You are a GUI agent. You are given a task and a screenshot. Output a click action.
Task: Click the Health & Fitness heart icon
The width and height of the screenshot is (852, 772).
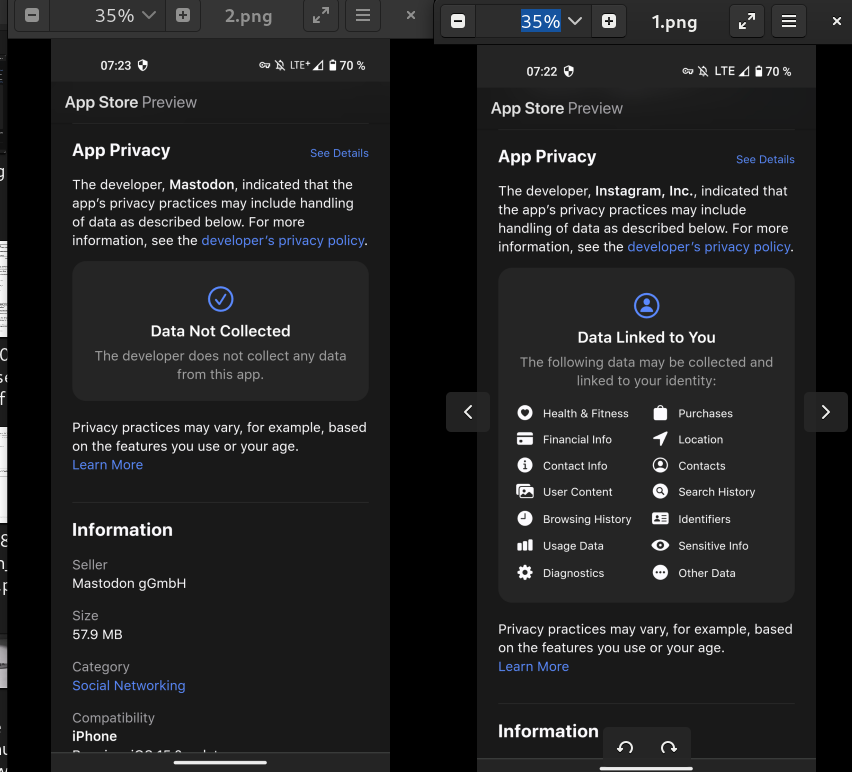[525, 413]
